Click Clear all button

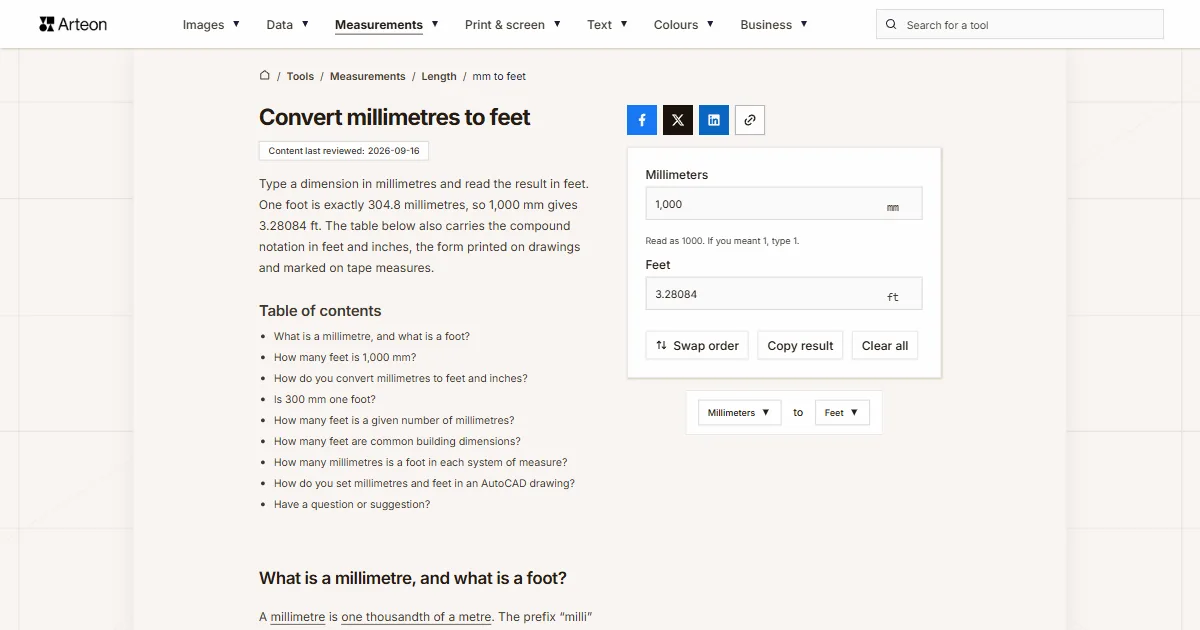[x=885, y=345]
